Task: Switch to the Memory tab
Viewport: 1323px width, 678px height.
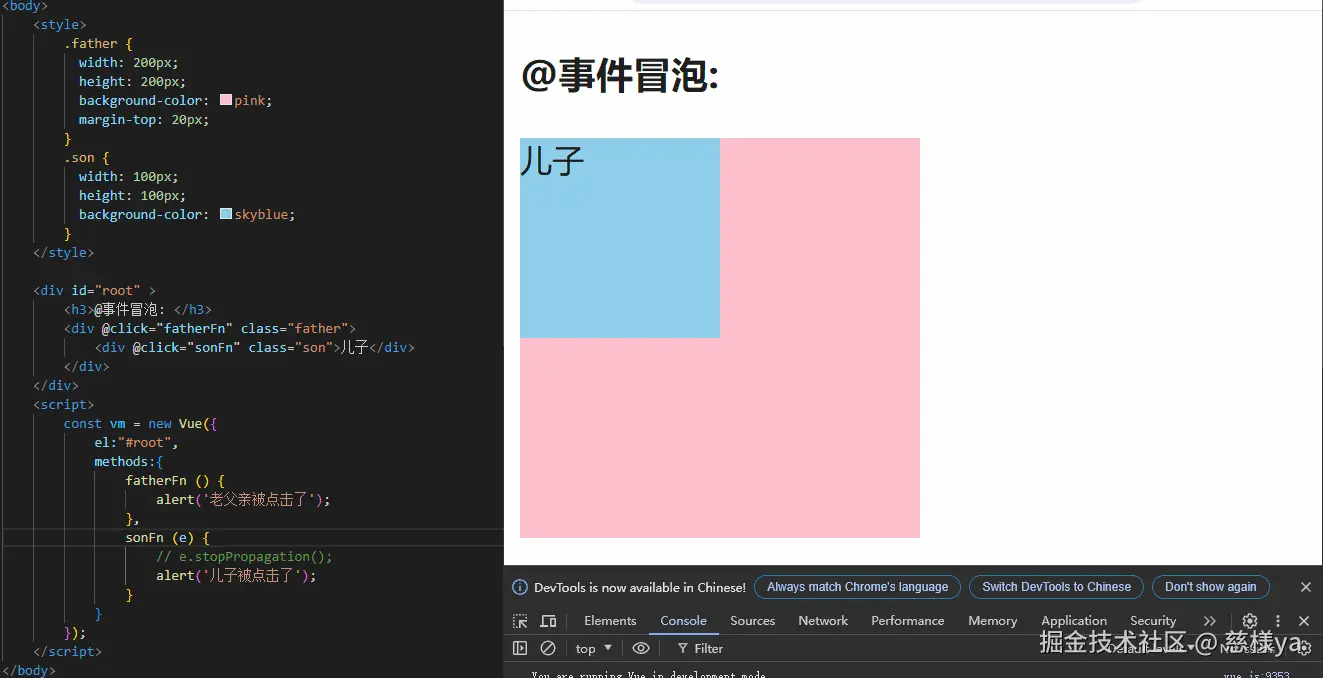Action: (992, 621)
